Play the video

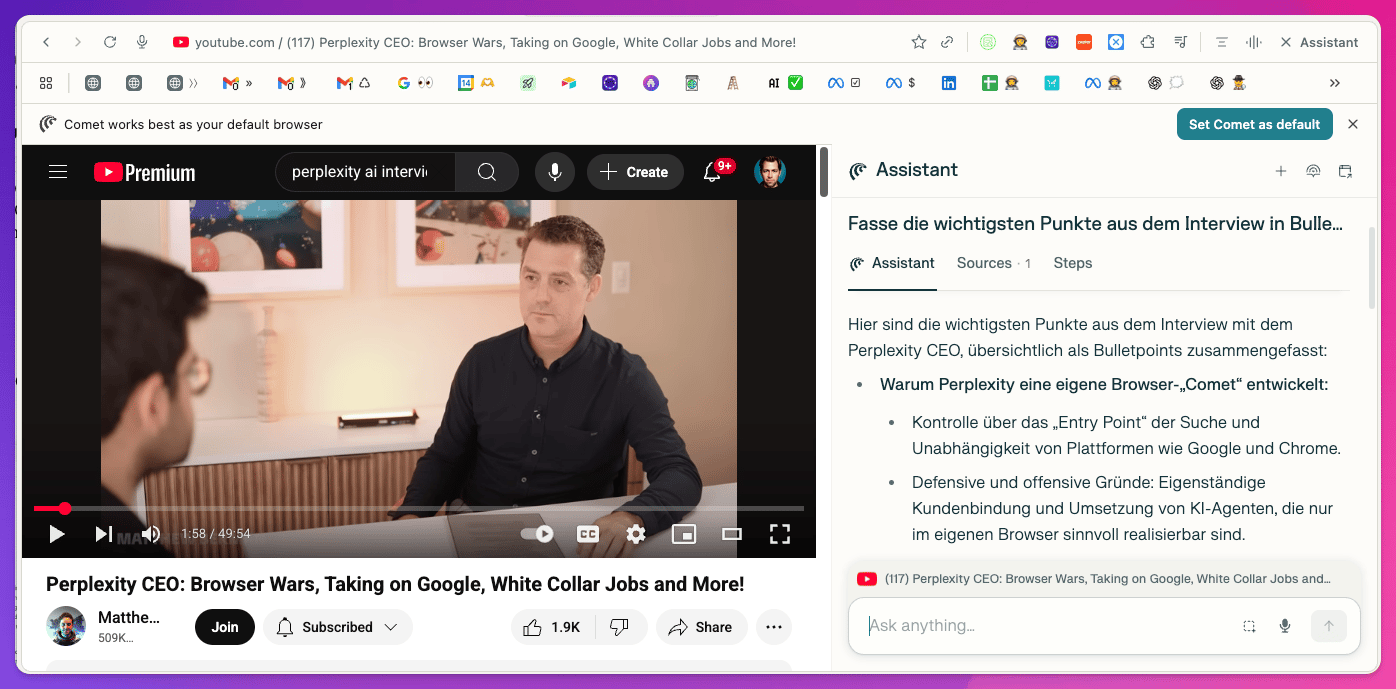[x=57, y=534]
